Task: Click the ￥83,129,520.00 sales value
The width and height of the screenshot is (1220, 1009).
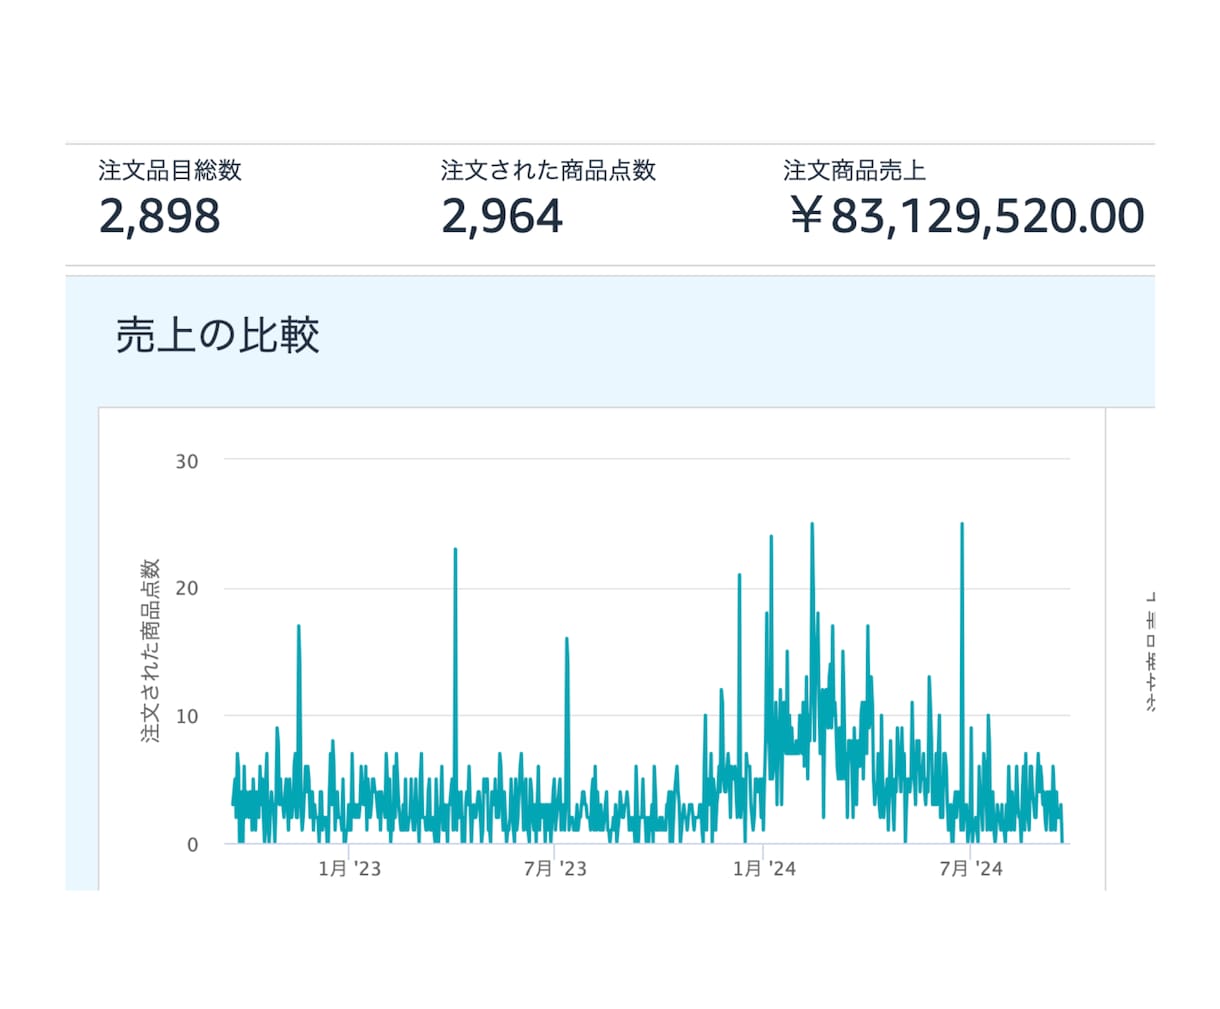Action: coord(965,216)
